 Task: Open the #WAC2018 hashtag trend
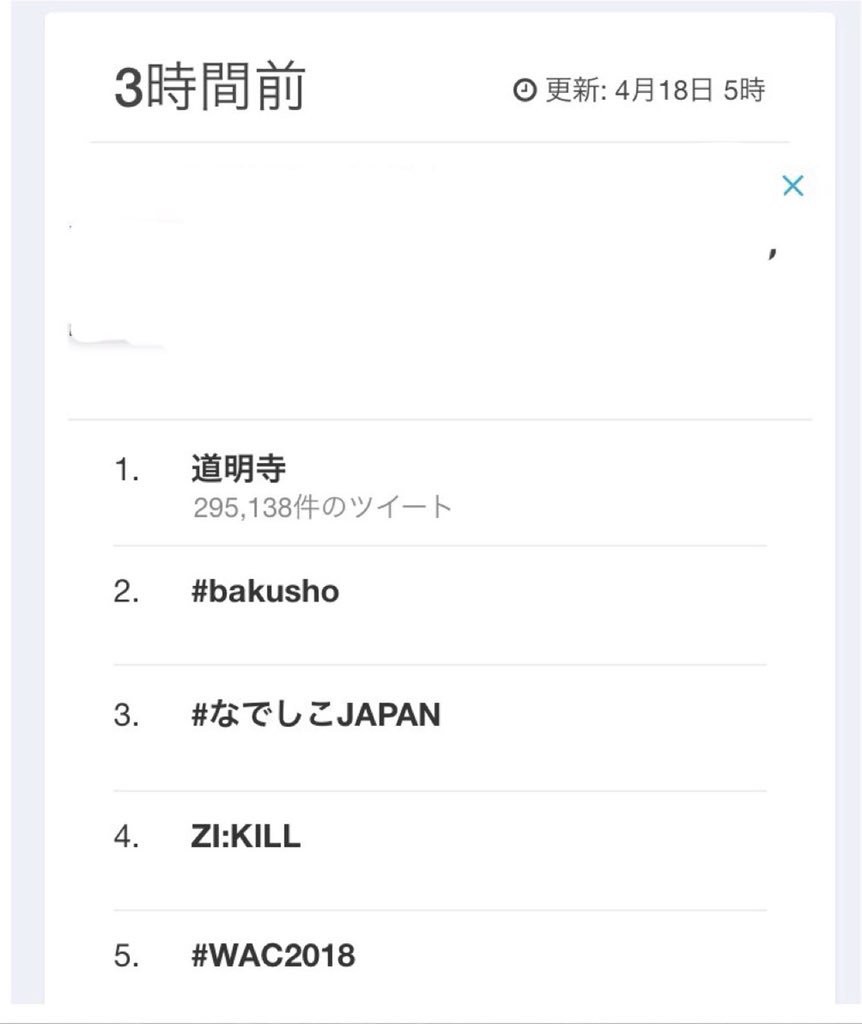pos(273,956)
